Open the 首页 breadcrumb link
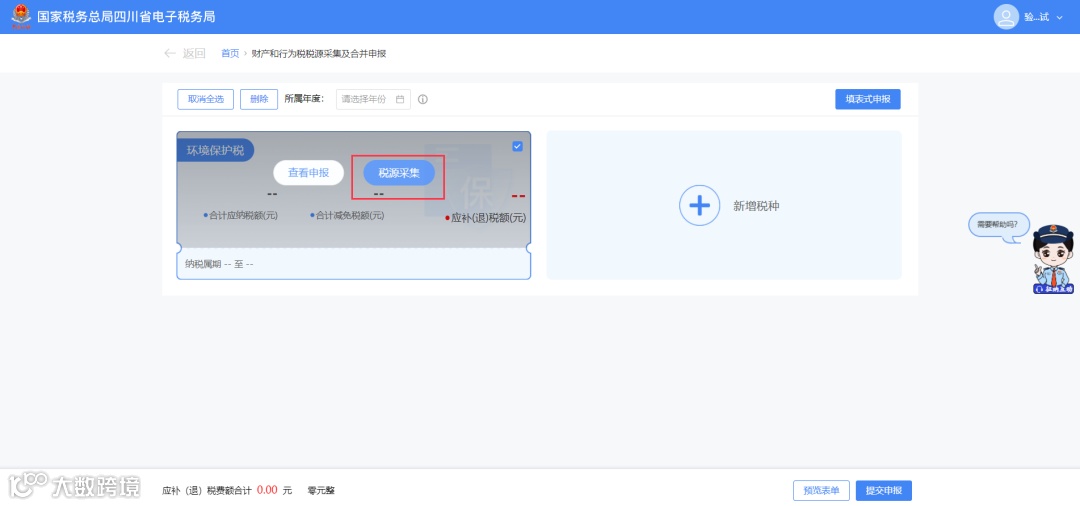 (x=230, y=53)
